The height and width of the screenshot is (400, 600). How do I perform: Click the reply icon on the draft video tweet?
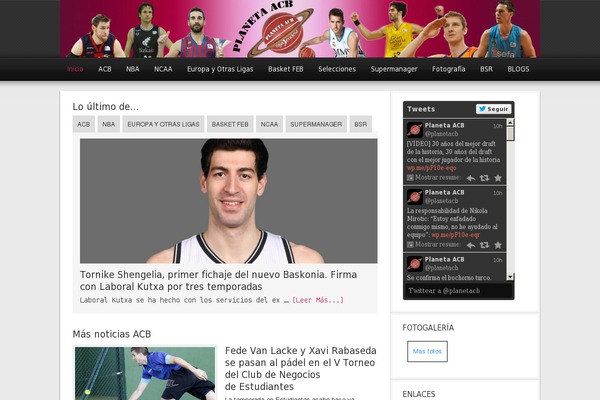tap(471, 178)
